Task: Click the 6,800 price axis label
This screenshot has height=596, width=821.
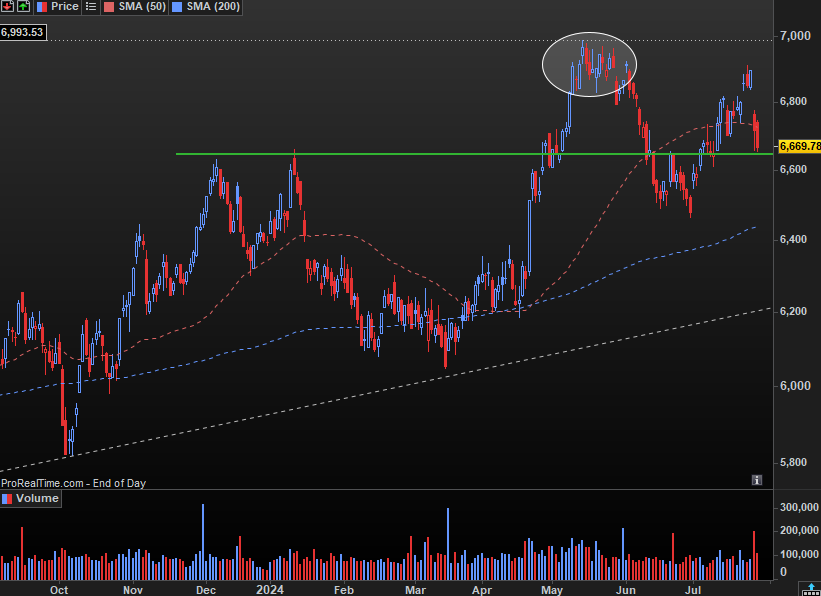Action: click(x=793, y=101)
